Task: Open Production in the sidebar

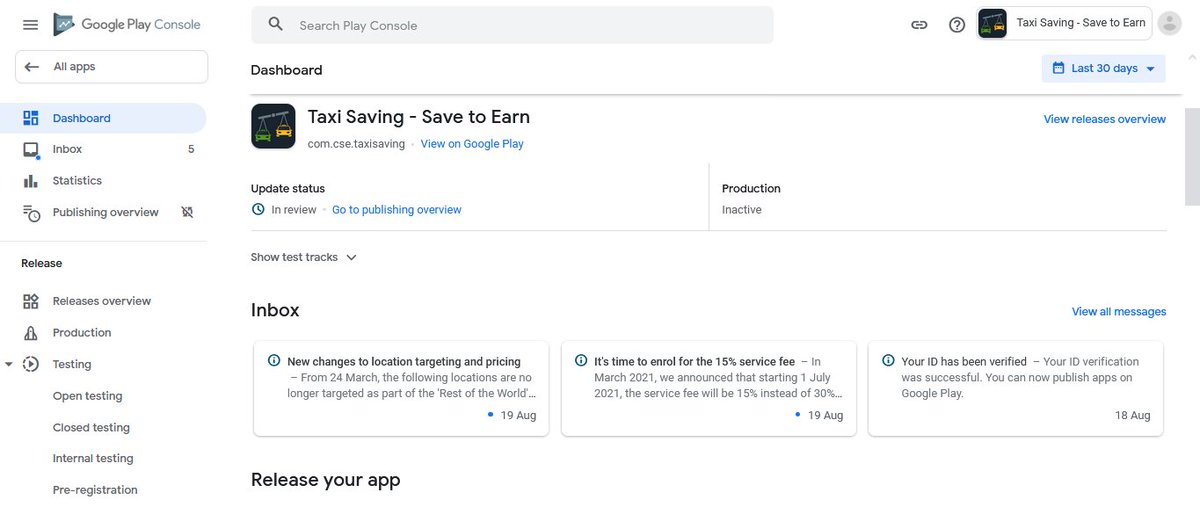Action: pos(82,333)
